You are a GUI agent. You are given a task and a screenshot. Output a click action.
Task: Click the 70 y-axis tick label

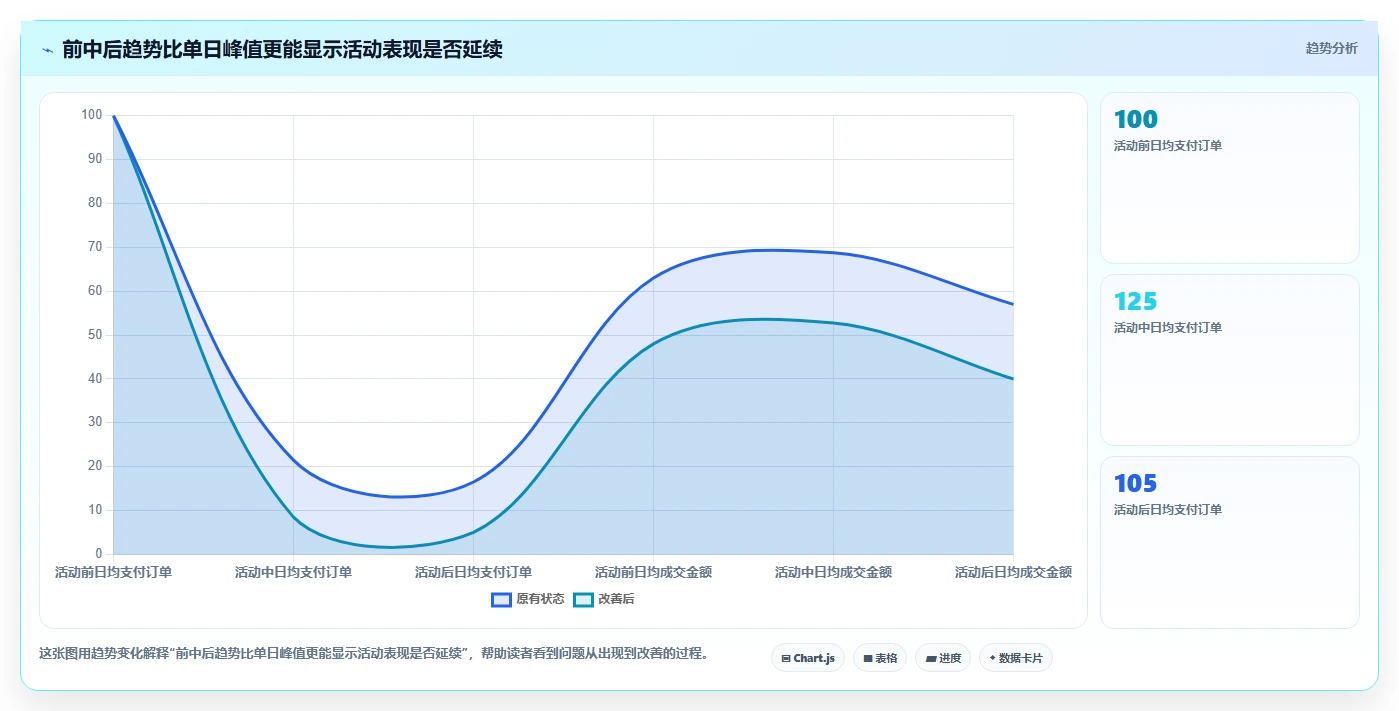tap(95, 246)
